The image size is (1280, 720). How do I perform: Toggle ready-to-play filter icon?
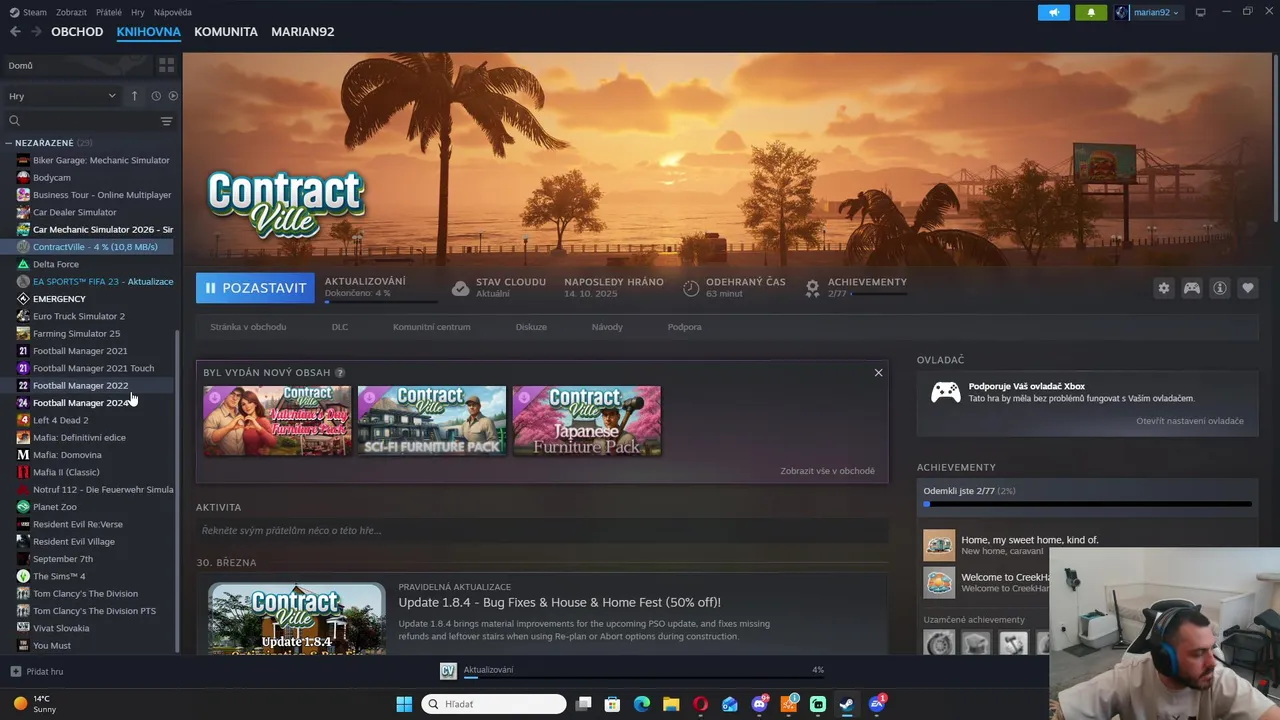click(x=173, y=96)
